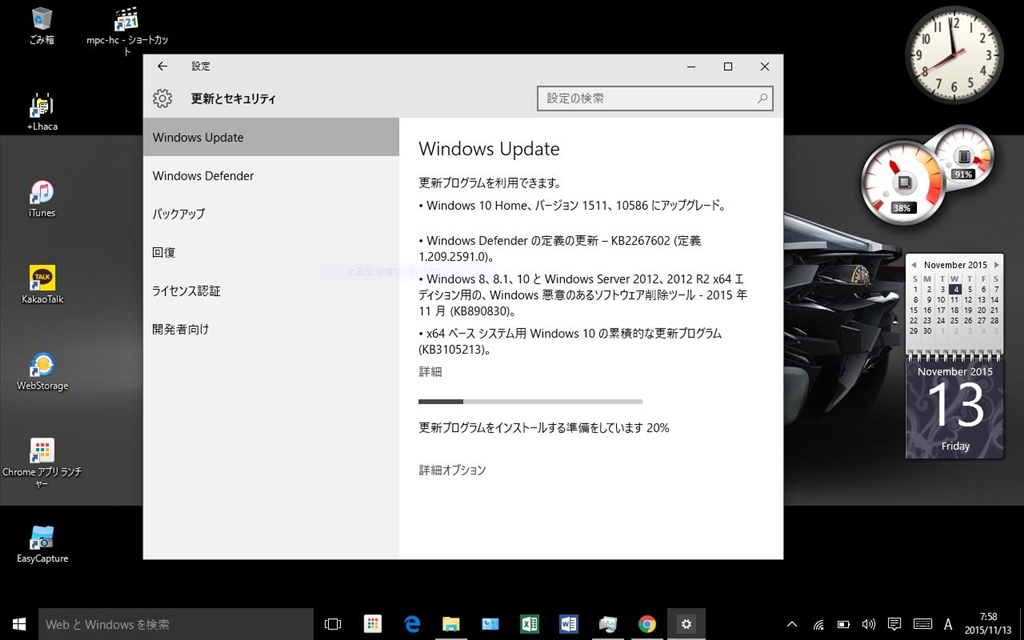Image resolution: width=1024 pixels, height=640 pixels.
Task: Click the taskbar clock showing 7:58
Action: click(x=988, y=624)
